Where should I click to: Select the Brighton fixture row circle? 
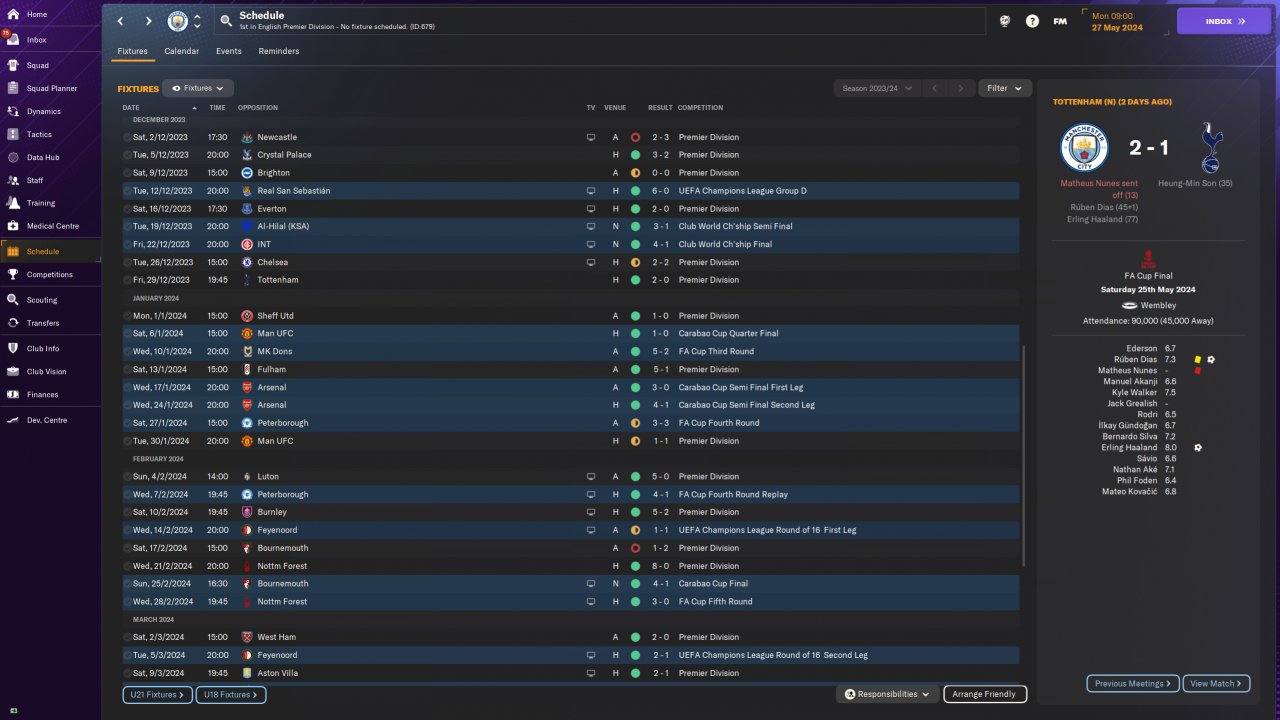click(x=128, y=173)
